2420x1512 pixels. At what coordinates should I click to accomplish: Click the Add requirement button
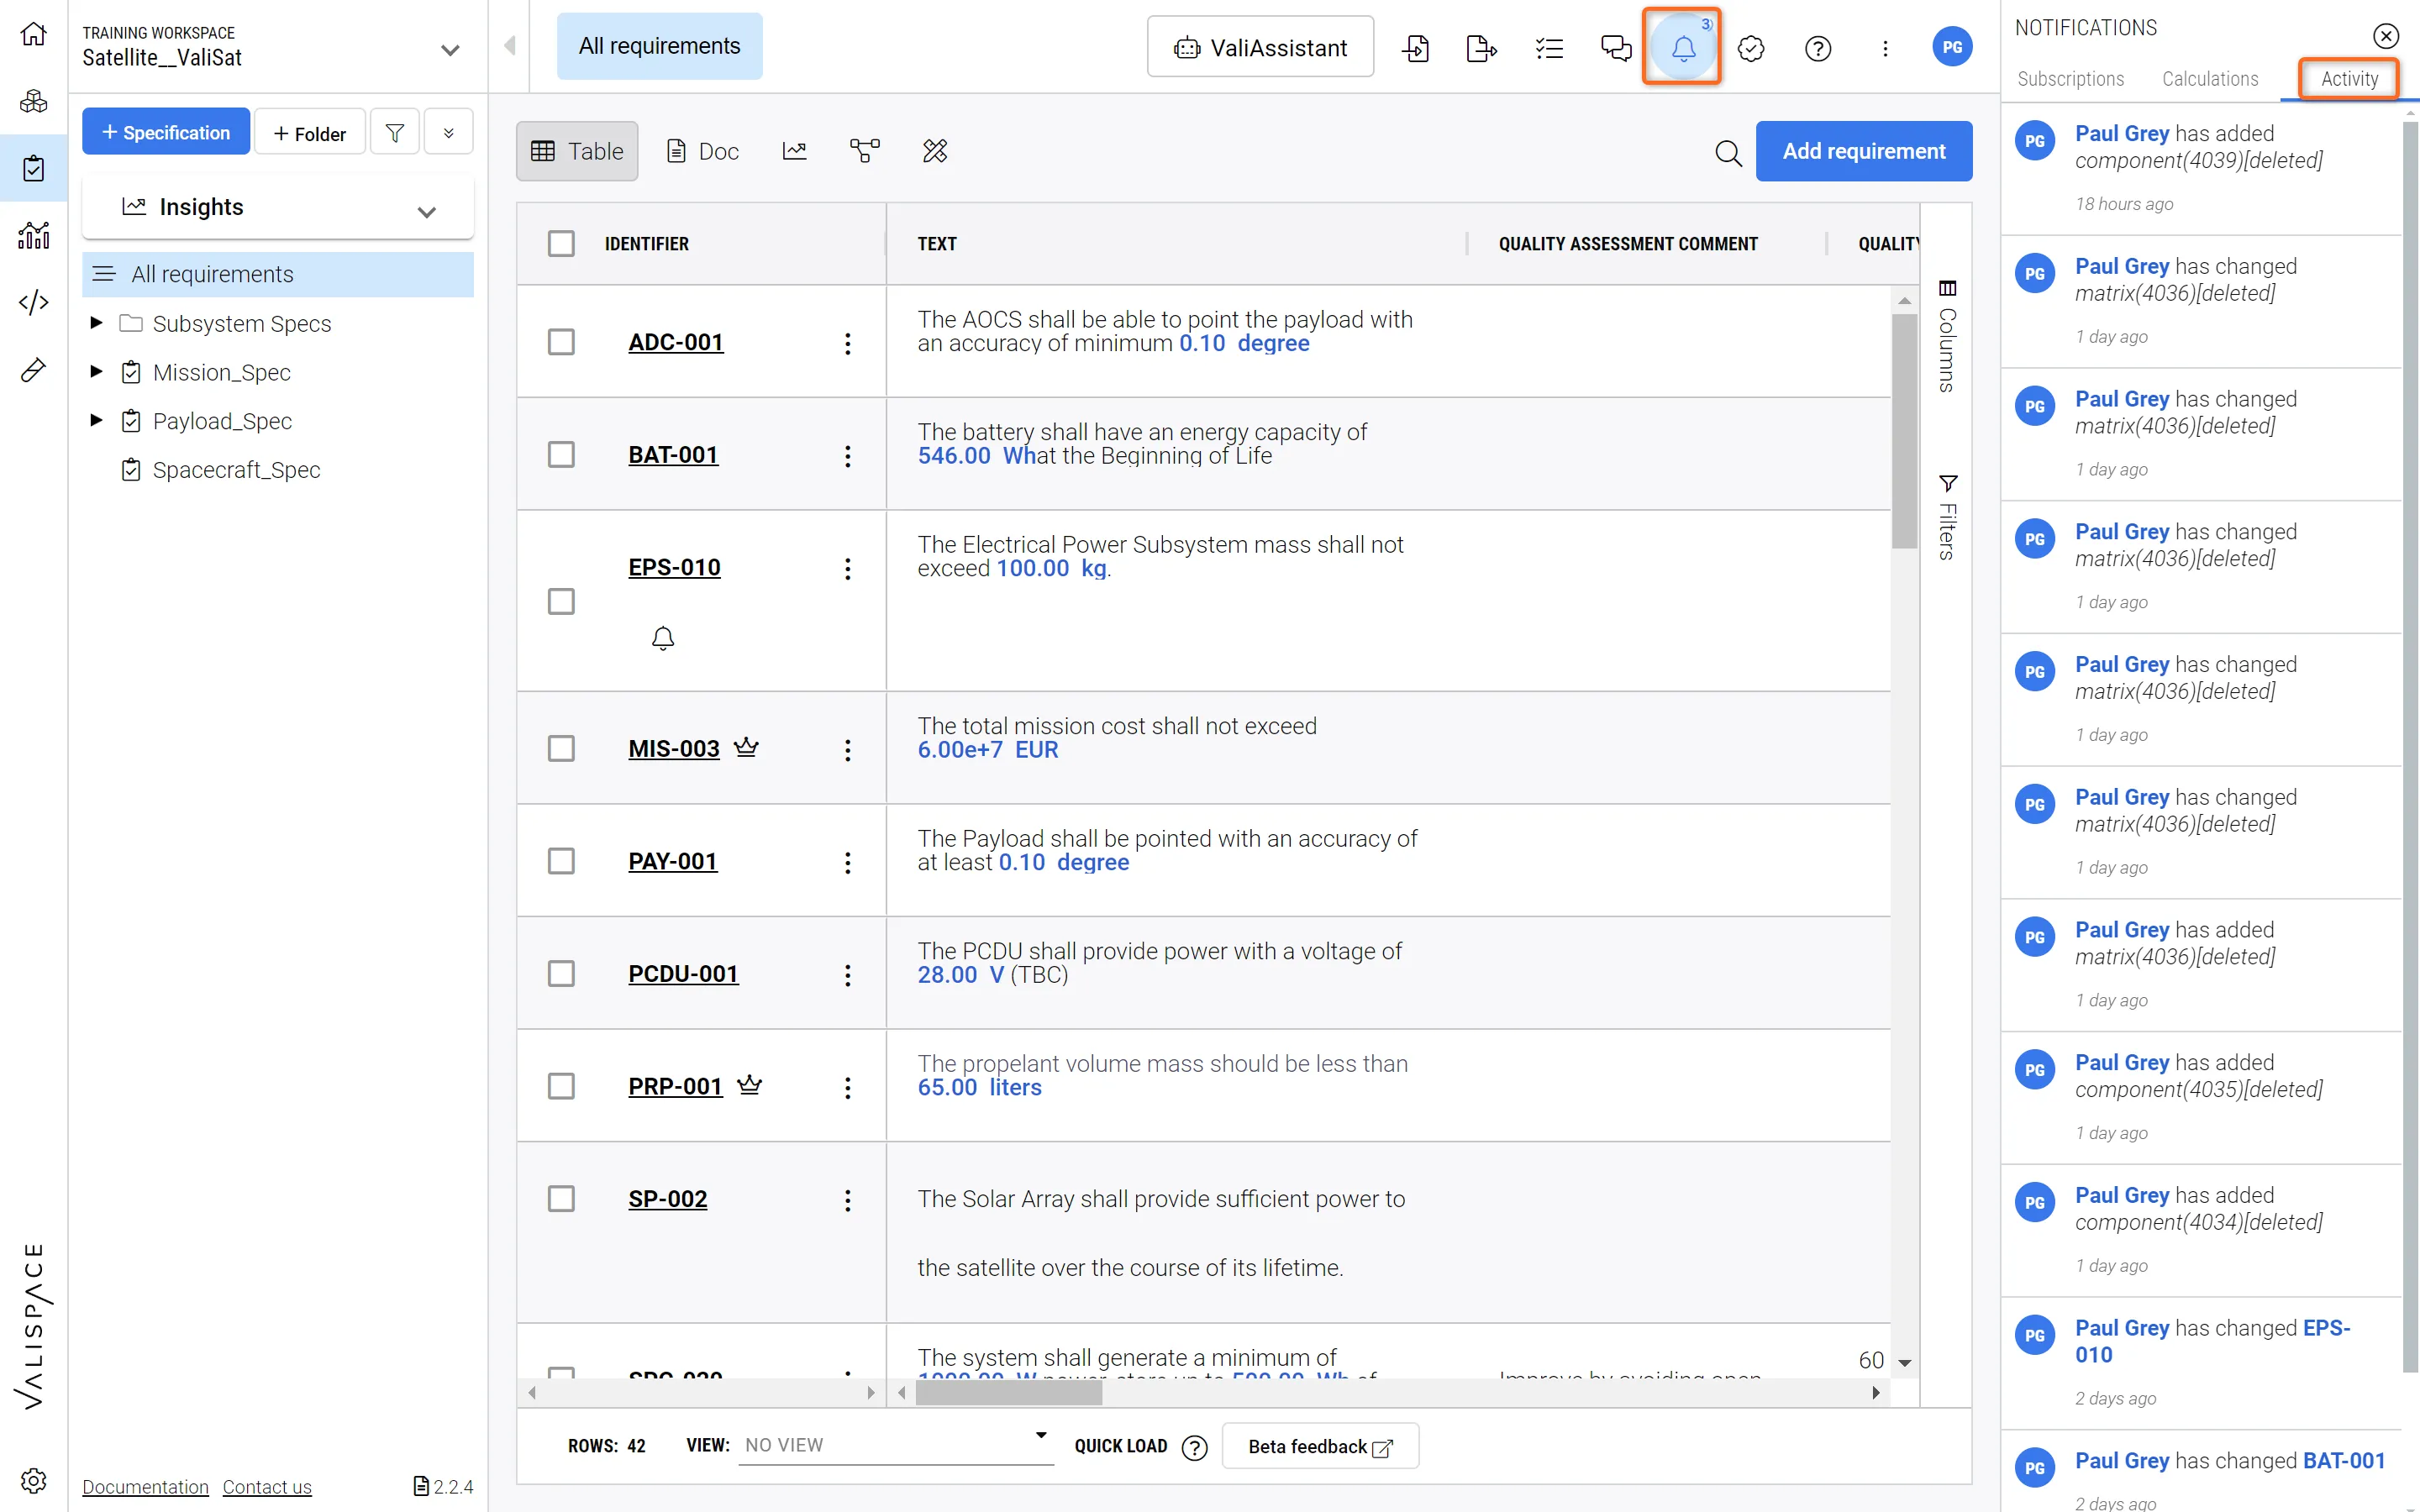1863,151
